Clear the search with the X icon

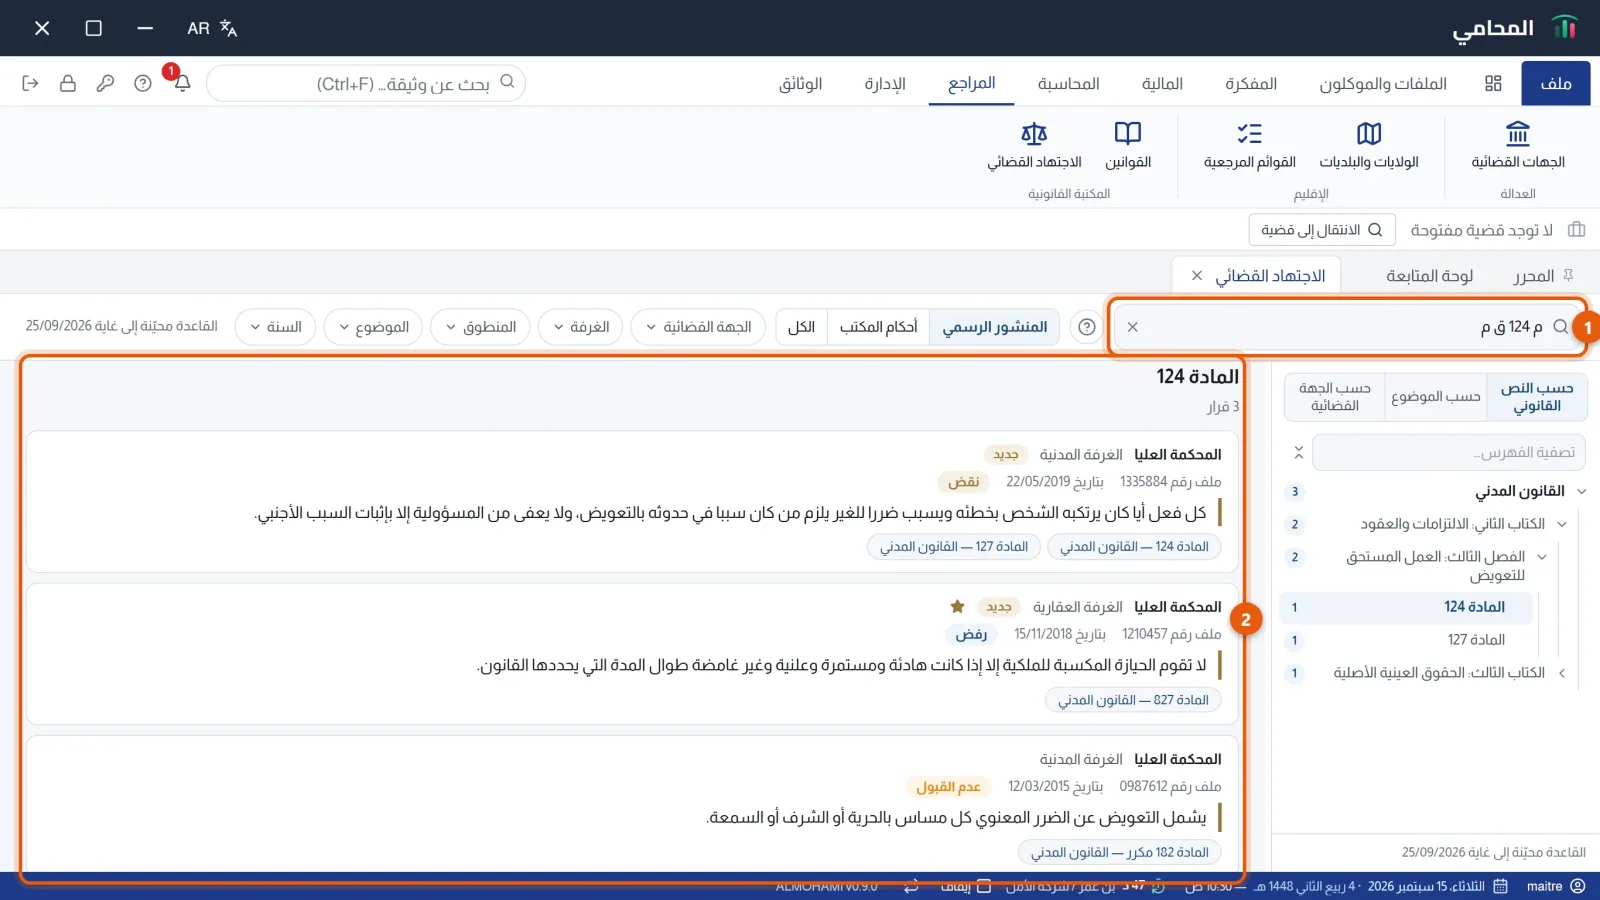(1132, 327)
